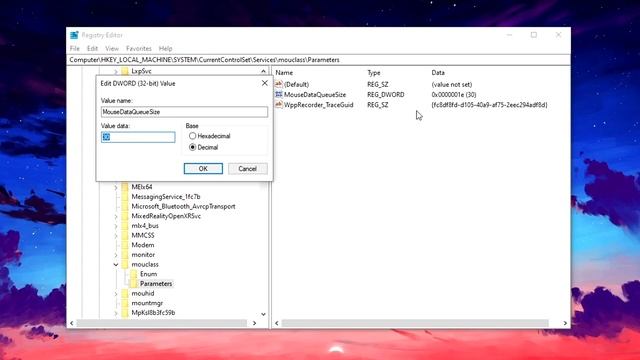Screen dimensions: 640x360
Task: Click the Modem folder icon
Action: [124, 245]
